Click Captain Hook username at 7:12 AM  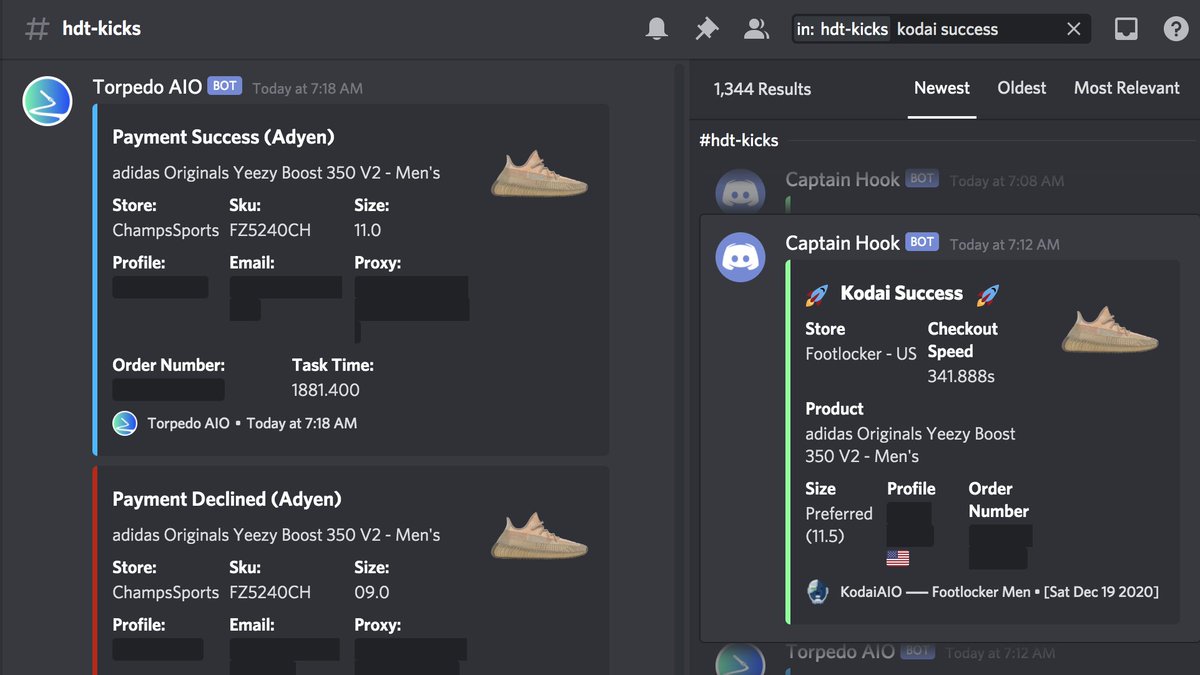point(843,243)
